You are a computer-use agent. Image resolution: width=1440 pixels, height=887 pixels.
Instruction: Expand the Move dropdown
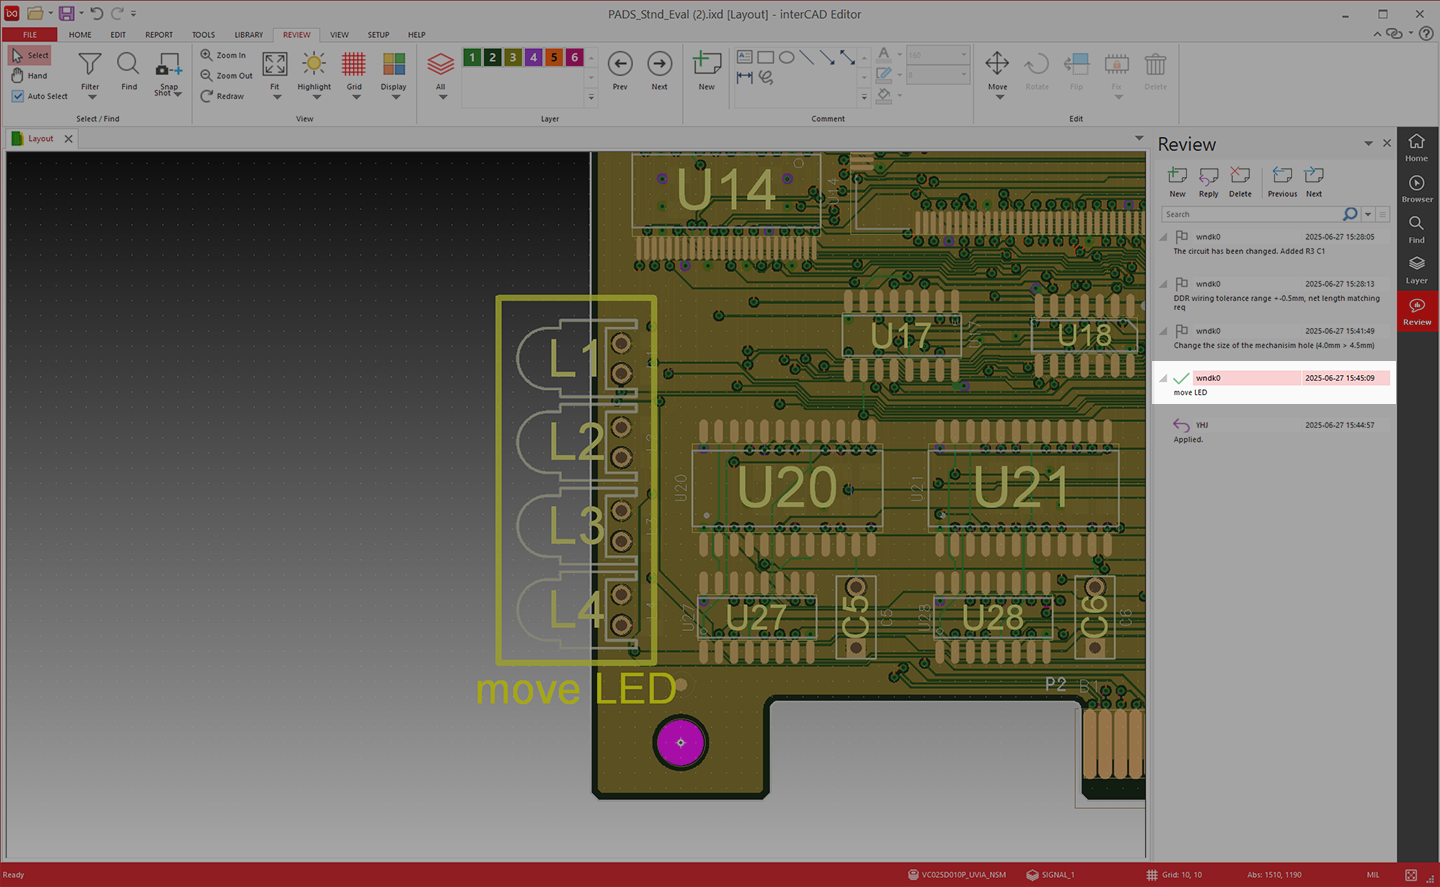(x=998, y=97)
